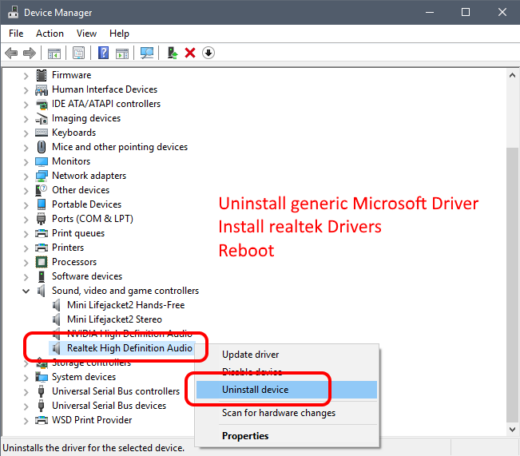Choose Uninstall device in the context menu
This screenshot has width=520, height=456.
[287, 390]
